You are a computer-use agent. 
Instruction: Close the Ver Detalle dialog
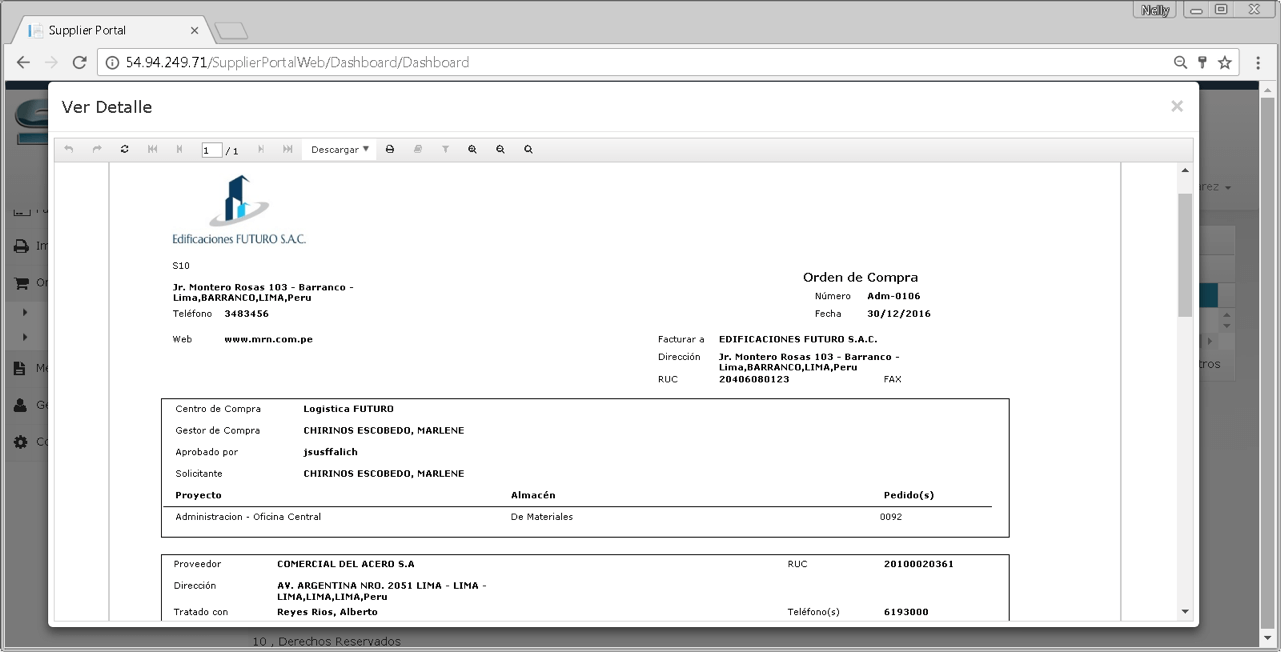(x=1177, y=106)
